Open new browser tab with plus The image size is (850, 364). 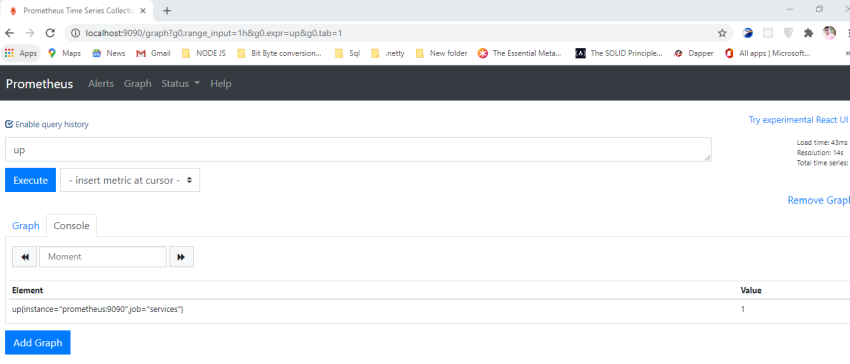tap(167, 10)
